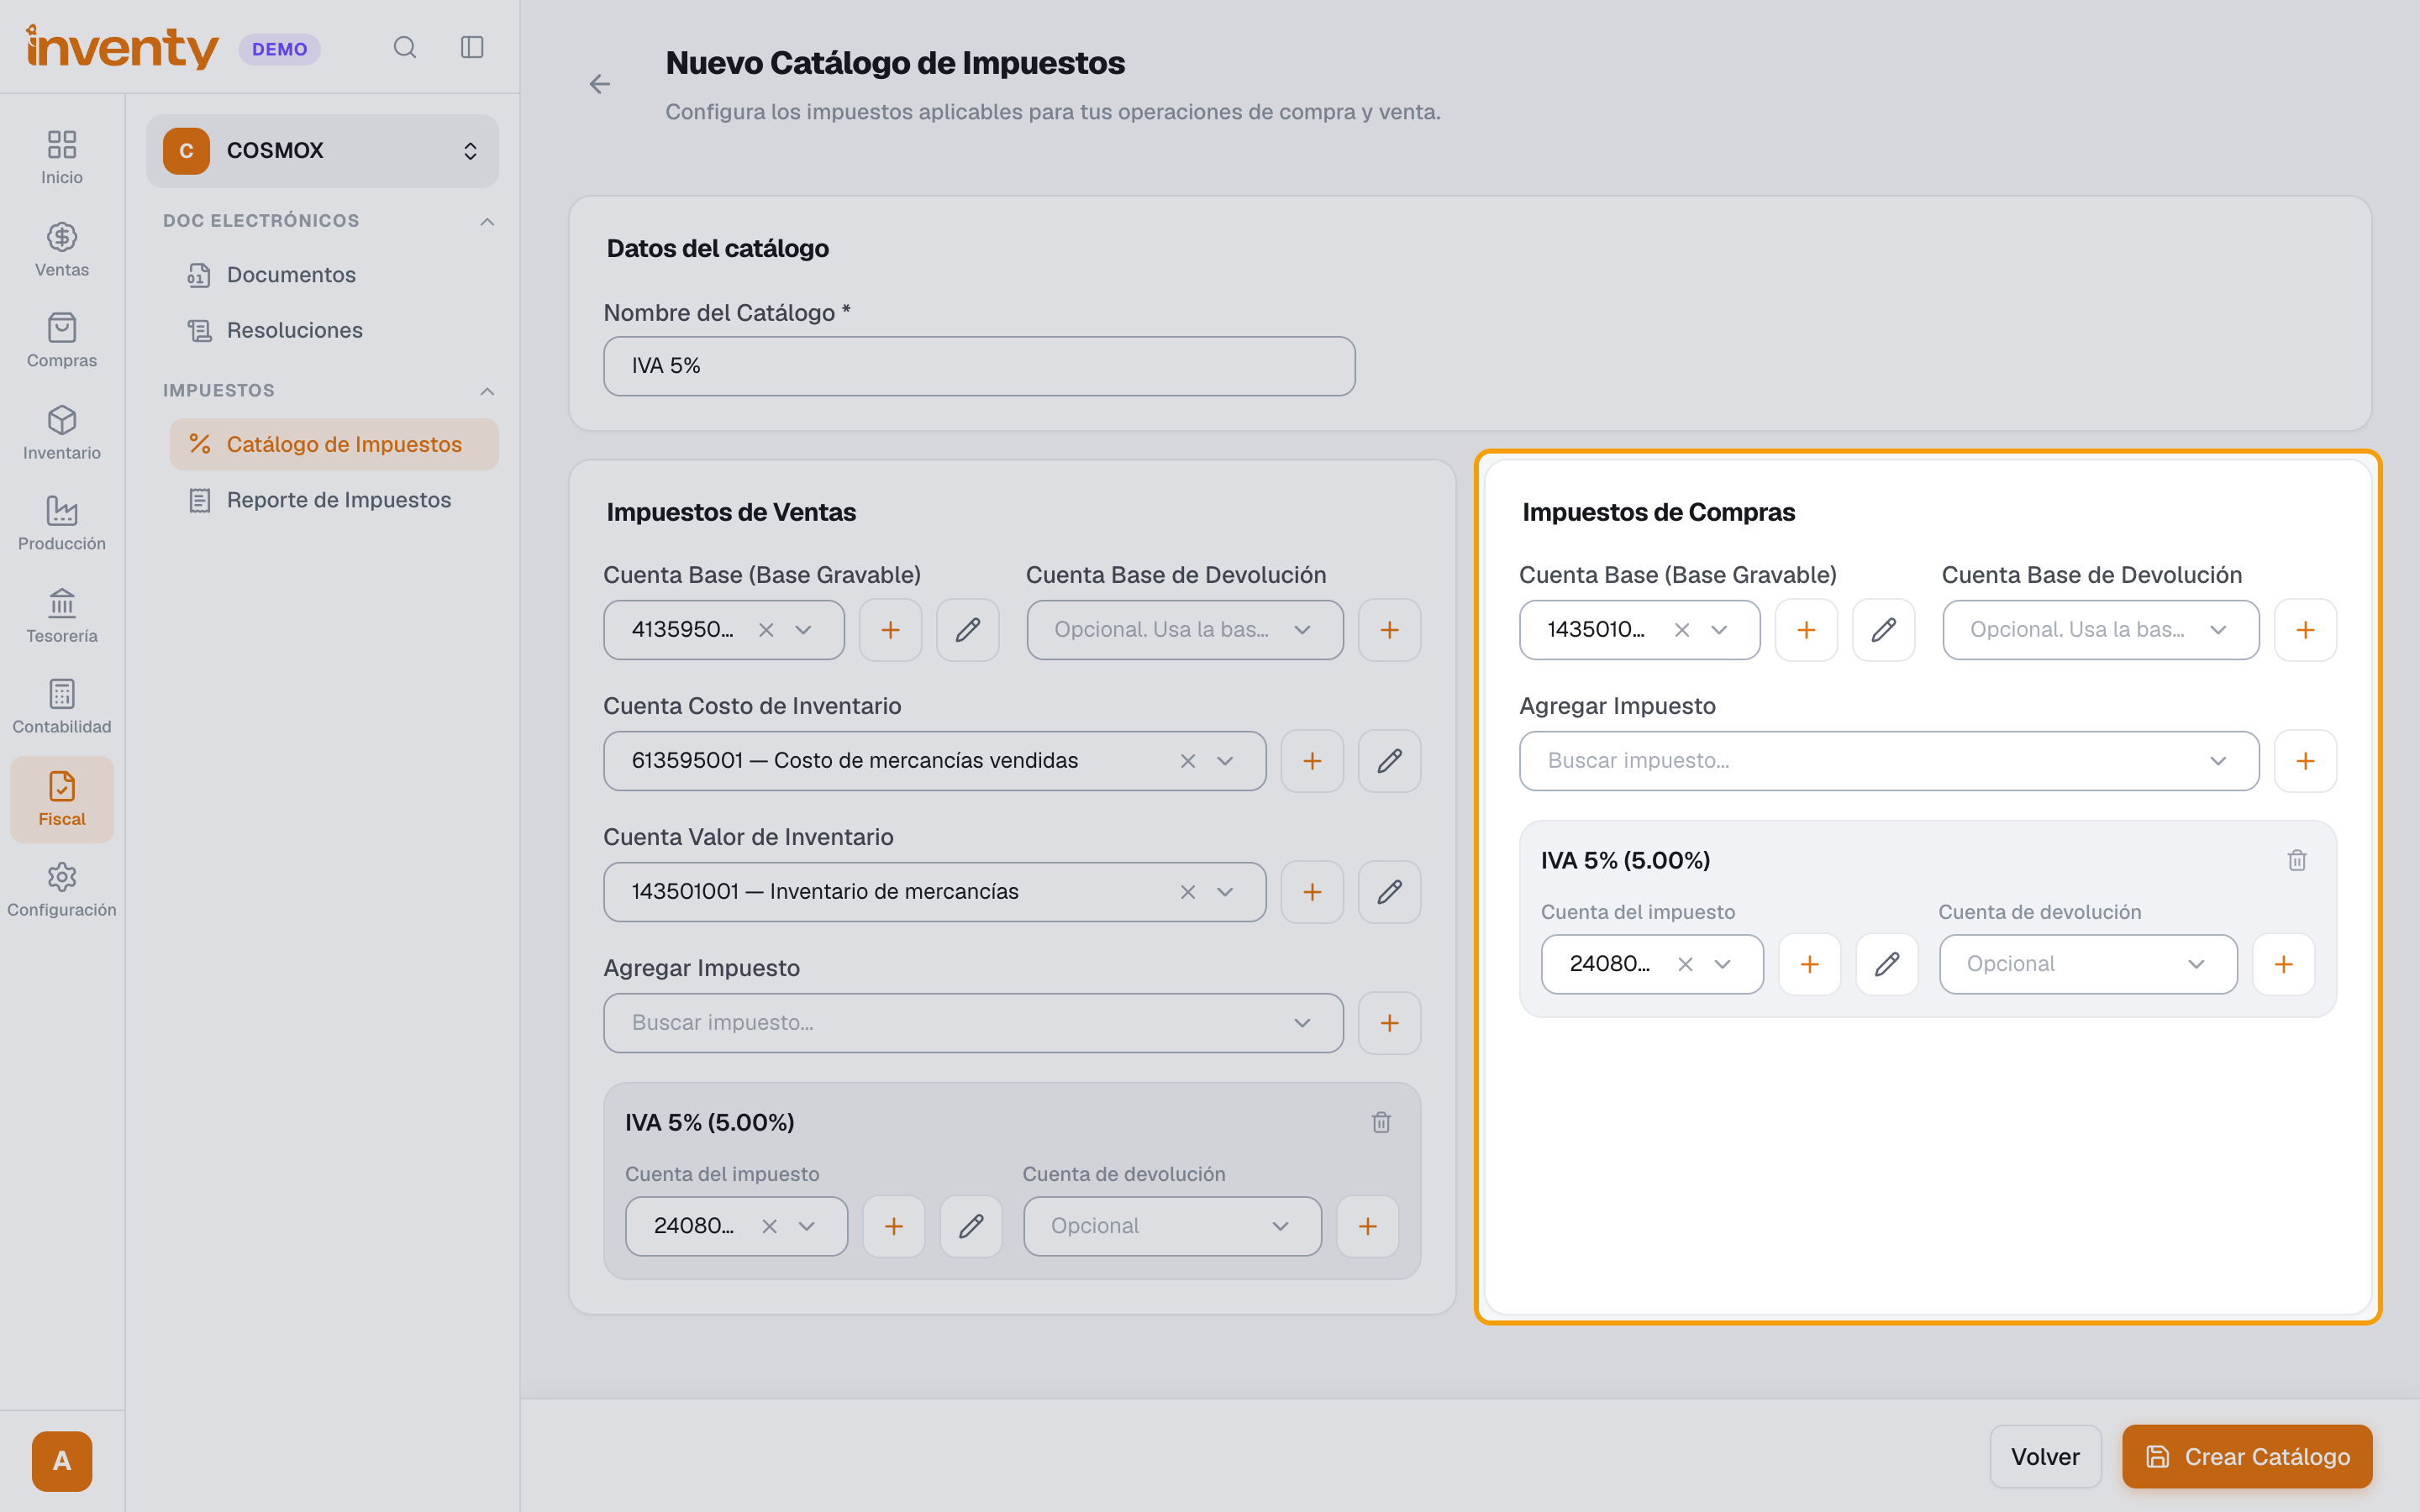Delete IVA 5% tax in Compras card
The height and width of the screenshot is (1512, 2420).
tap(2297, 860)
